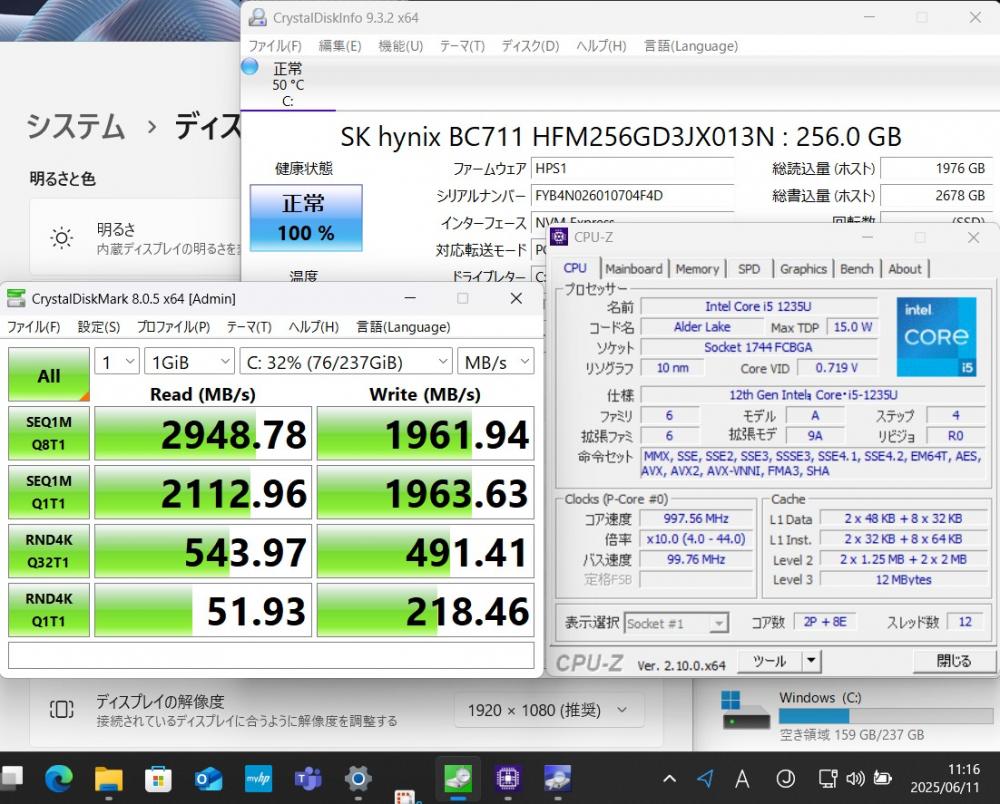This screenshot has width=1000, height=804.
Task: Click the システム breadcrumb in Settings
Action: [x=75, y=126]
